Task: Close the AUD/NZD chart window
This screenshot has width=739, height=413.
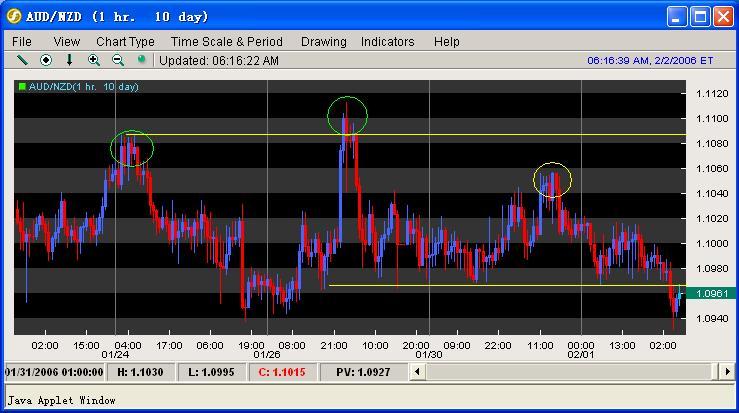Action: click(723, 17)
